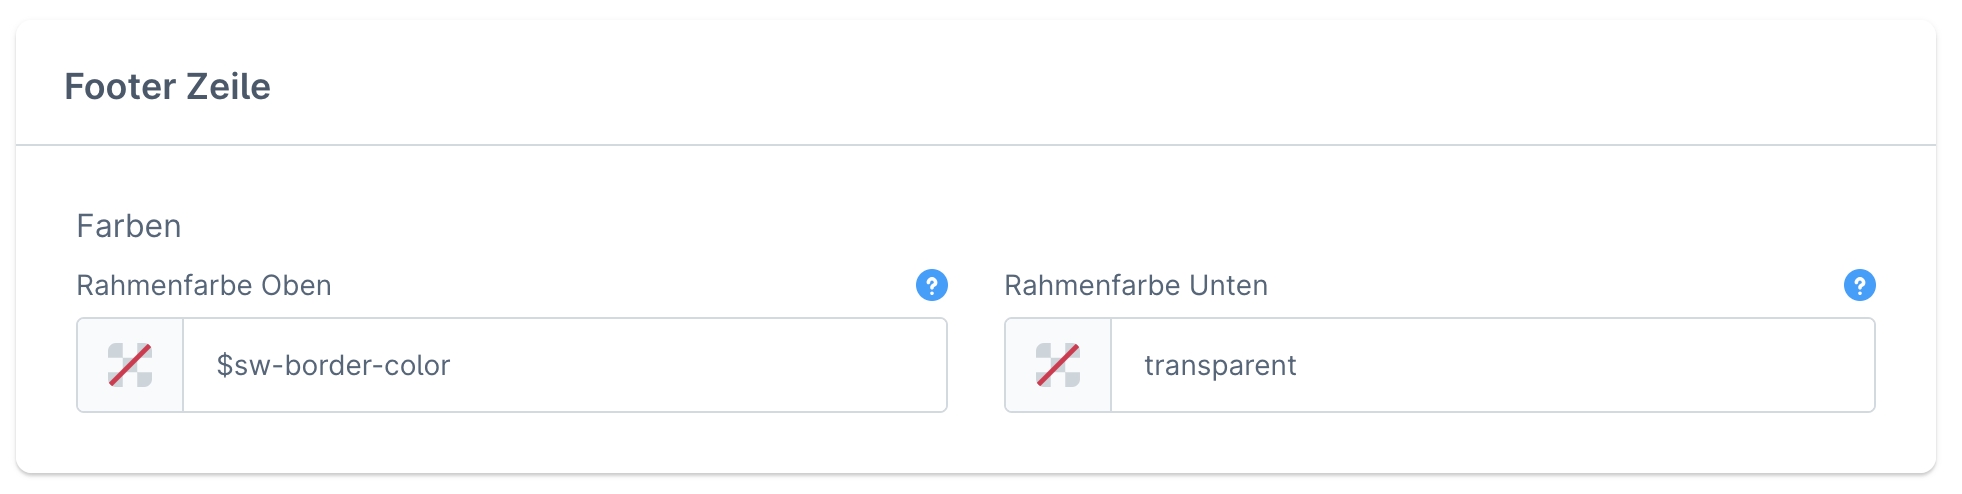Click the 'Rahmenfarbe Oben' field label
The width and height of the screenshot is (1962, 494).
point(204,286)
